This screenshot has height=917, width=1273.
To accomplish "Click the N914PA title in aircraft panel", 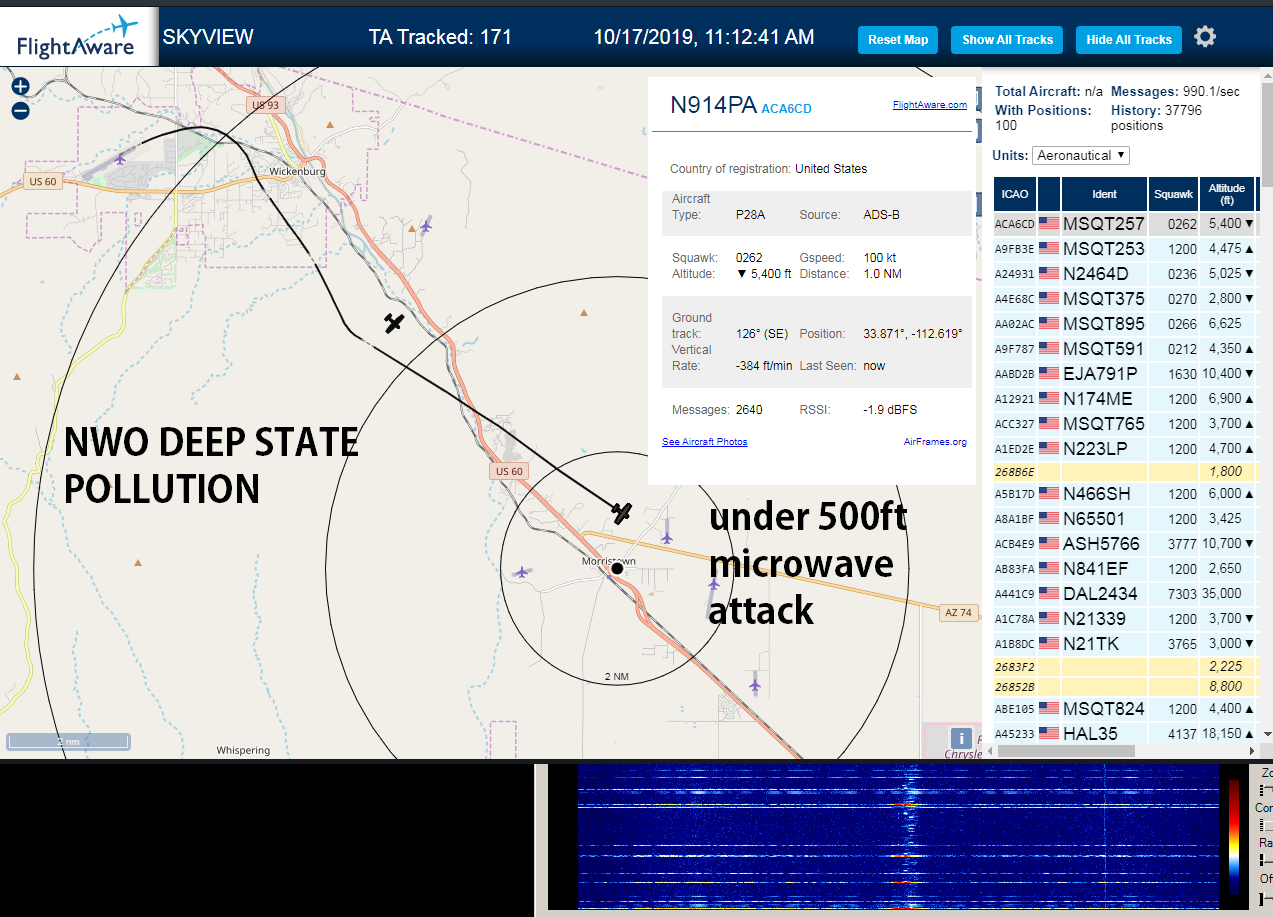I will click(713, 106).
